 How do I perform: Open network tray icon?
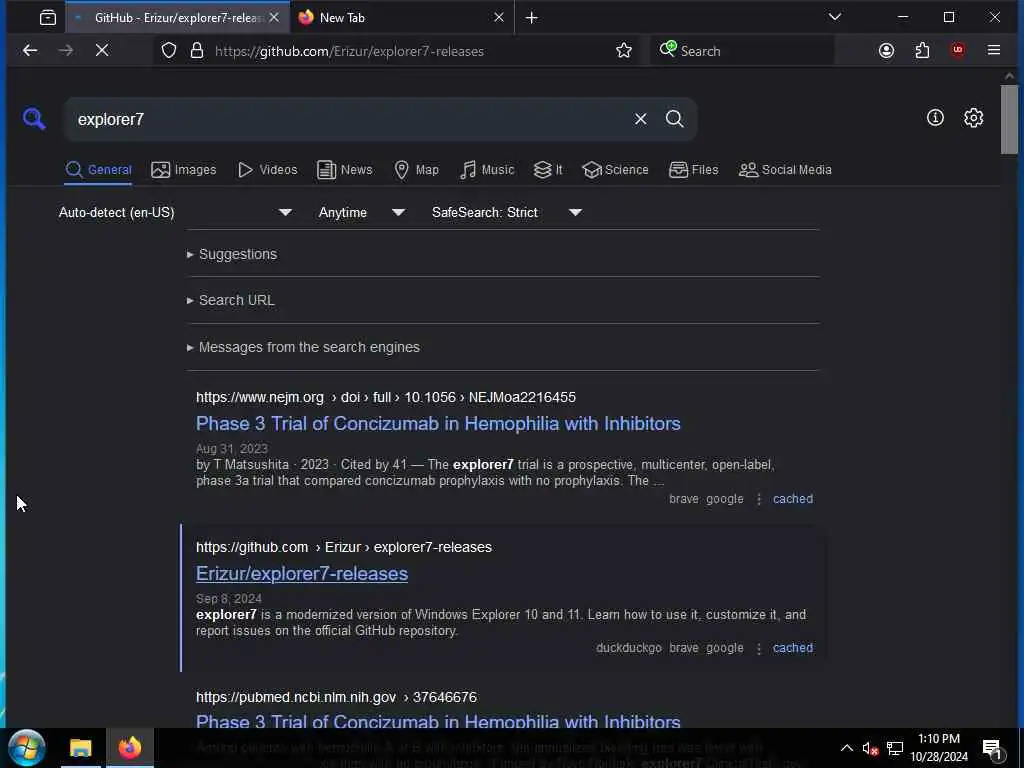[895, 748]
